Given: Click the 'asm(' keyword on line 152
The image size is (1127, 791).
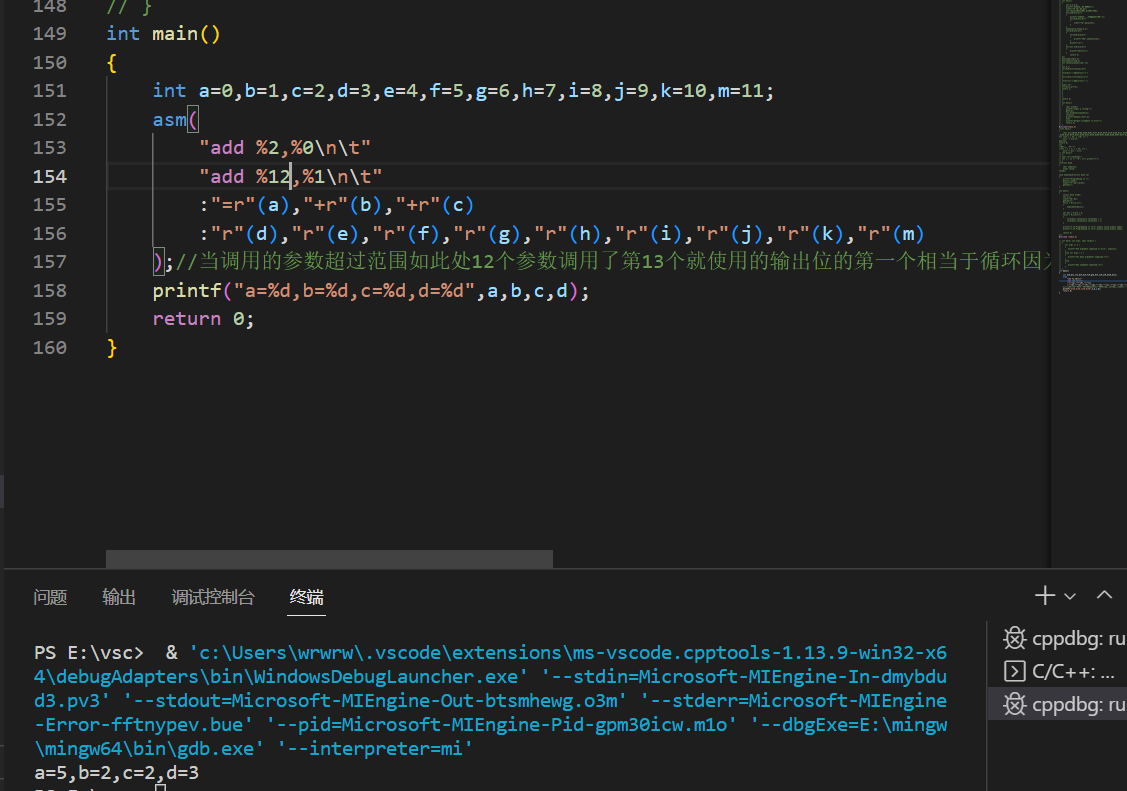Looking at the screenshot, I should pyautogui.click(x=175, y=119).
